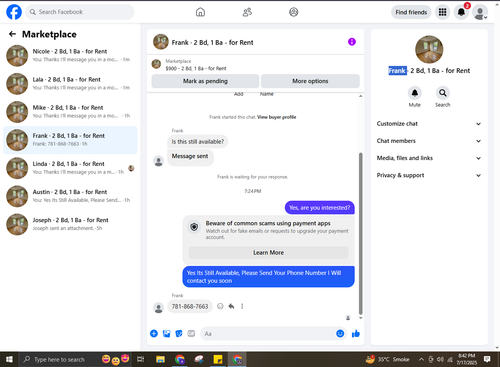The image size is (500, 367).
Task: Mute the conversation with bell icon
Action: coord(415,93)
